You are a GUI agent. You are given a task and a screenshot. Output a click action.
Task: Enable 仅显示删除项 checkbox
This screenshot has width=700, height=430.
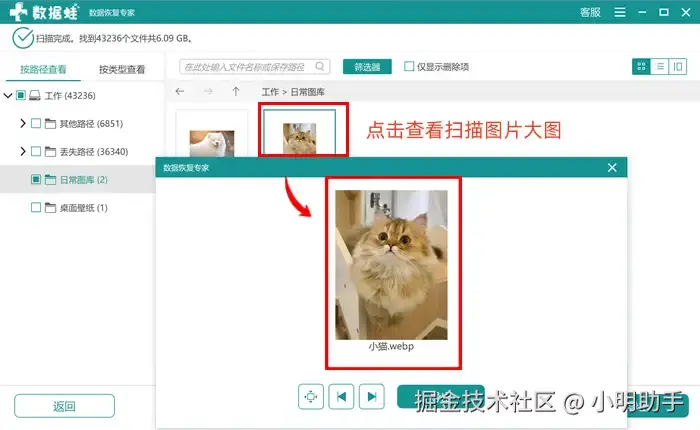408,66
